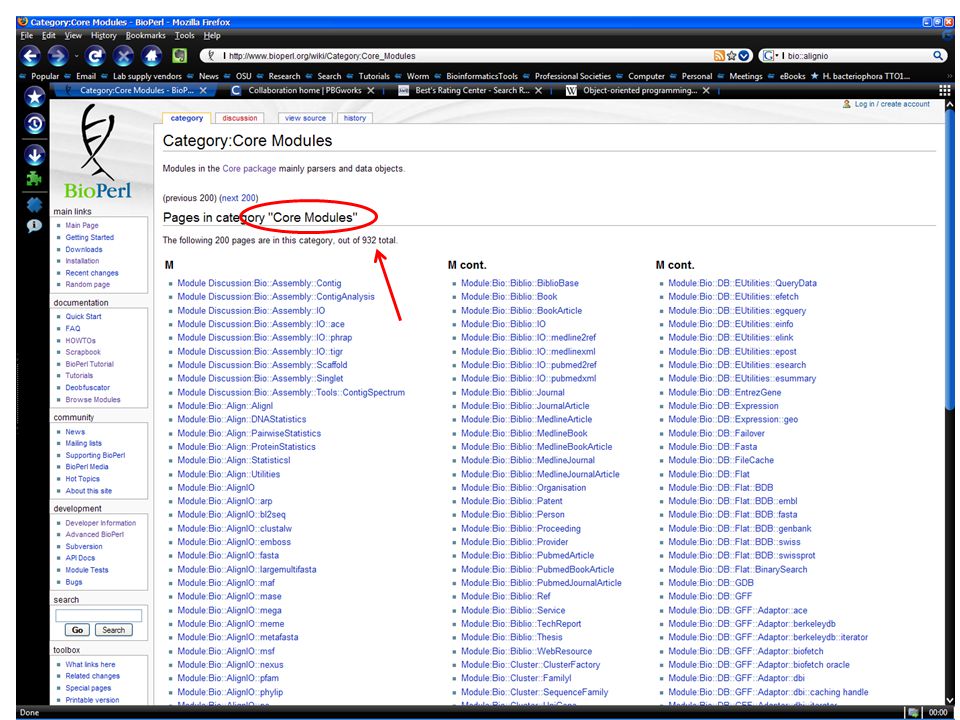Close the Collaboration home PBworks tab

point(370,91)
